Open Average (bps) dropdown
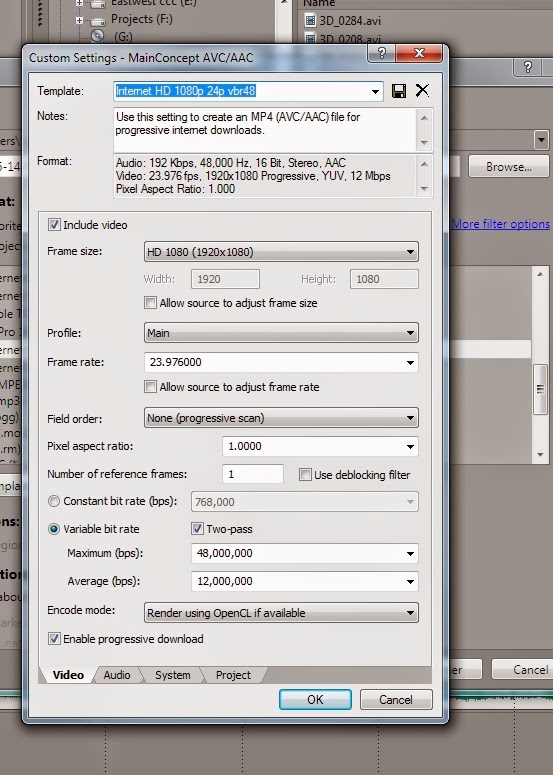Image resolution: width=553 pixels, height=775 pixels. tap(410, 581)
